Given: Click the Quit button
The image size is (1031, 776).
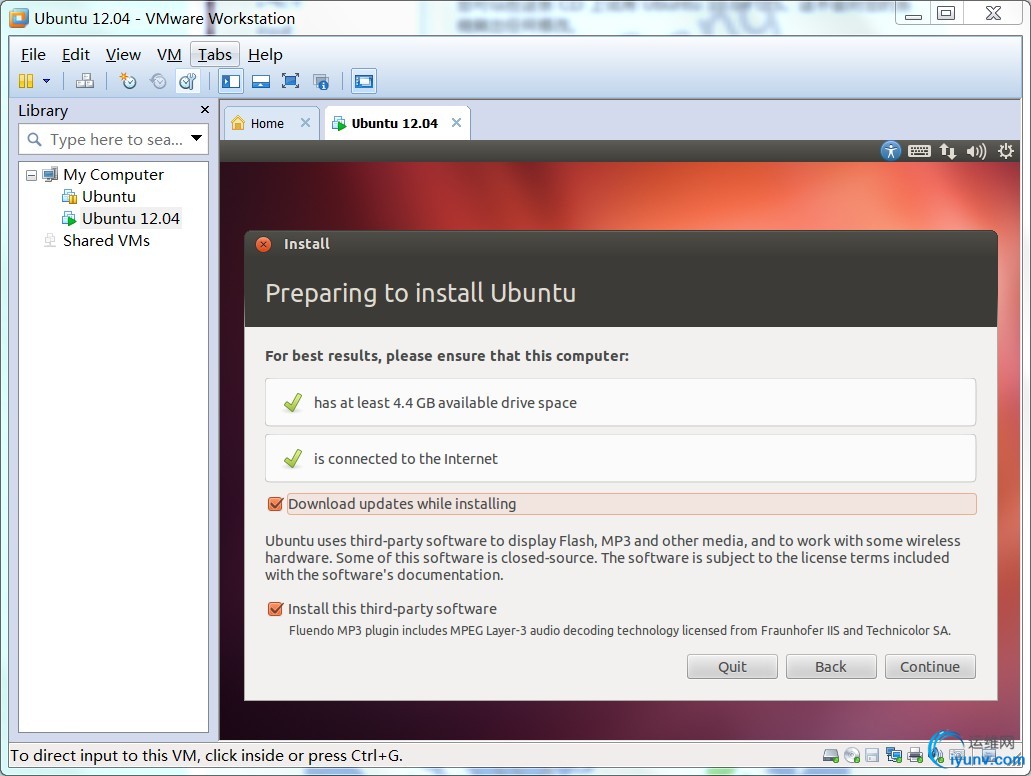Looking at the screenshot, I should [732, 667].
